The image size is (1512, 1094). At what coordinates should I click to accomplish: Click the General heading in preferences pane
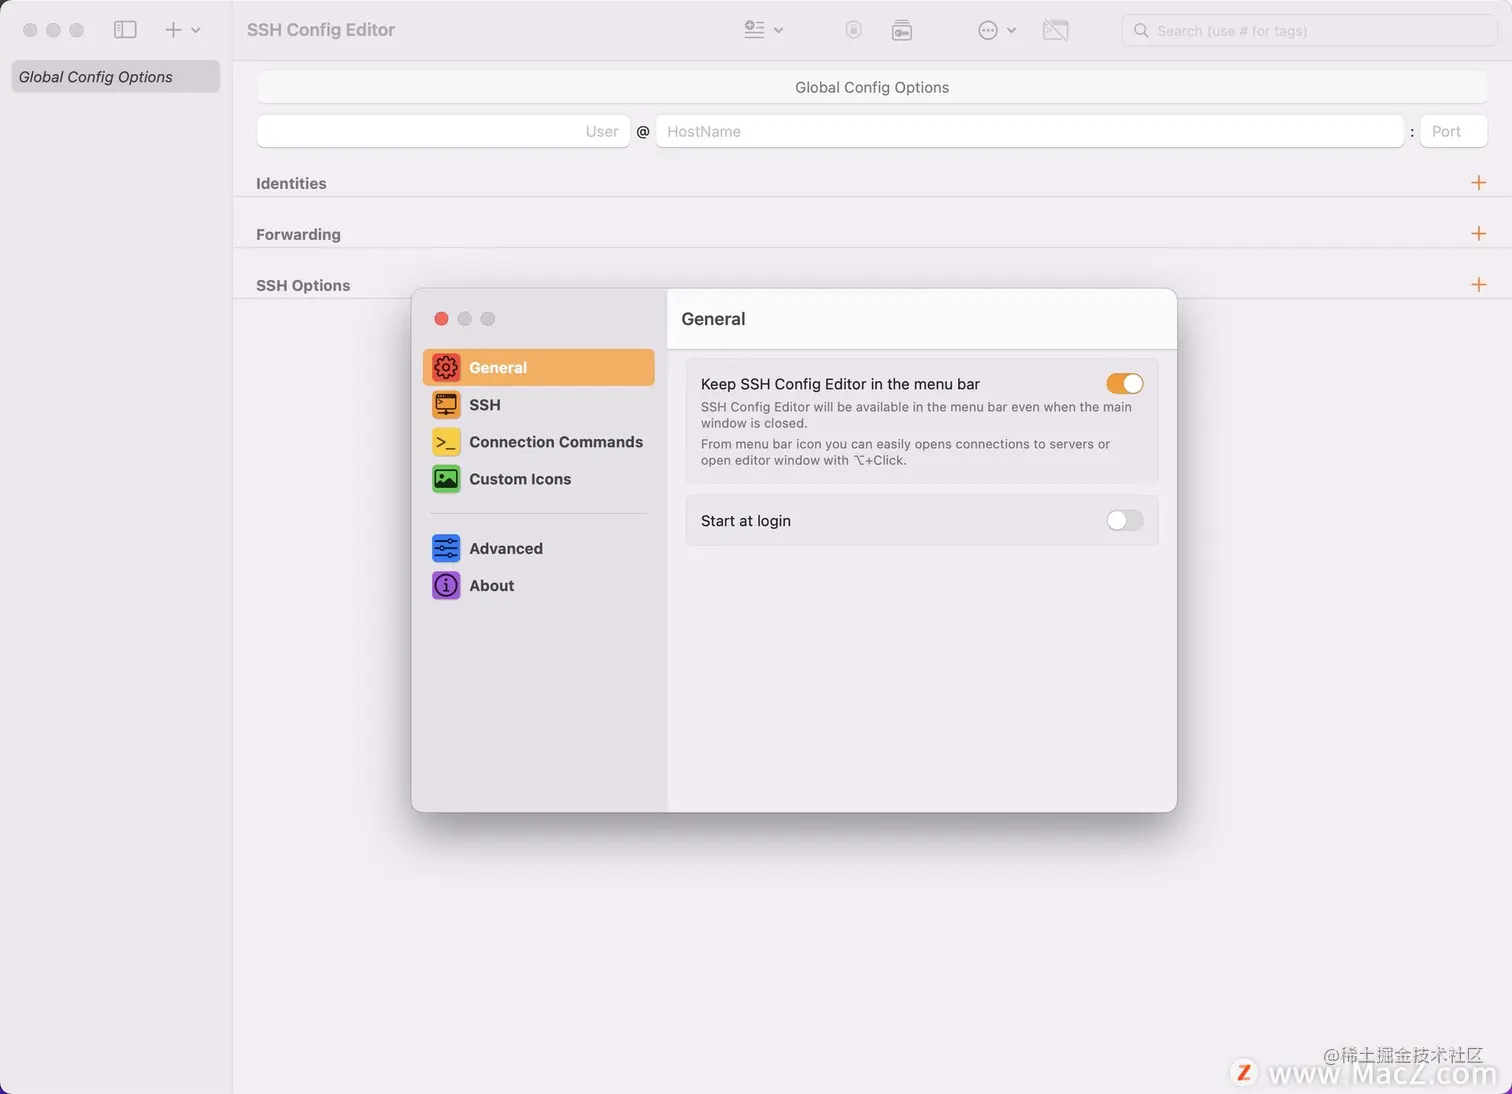pos(713,319)
